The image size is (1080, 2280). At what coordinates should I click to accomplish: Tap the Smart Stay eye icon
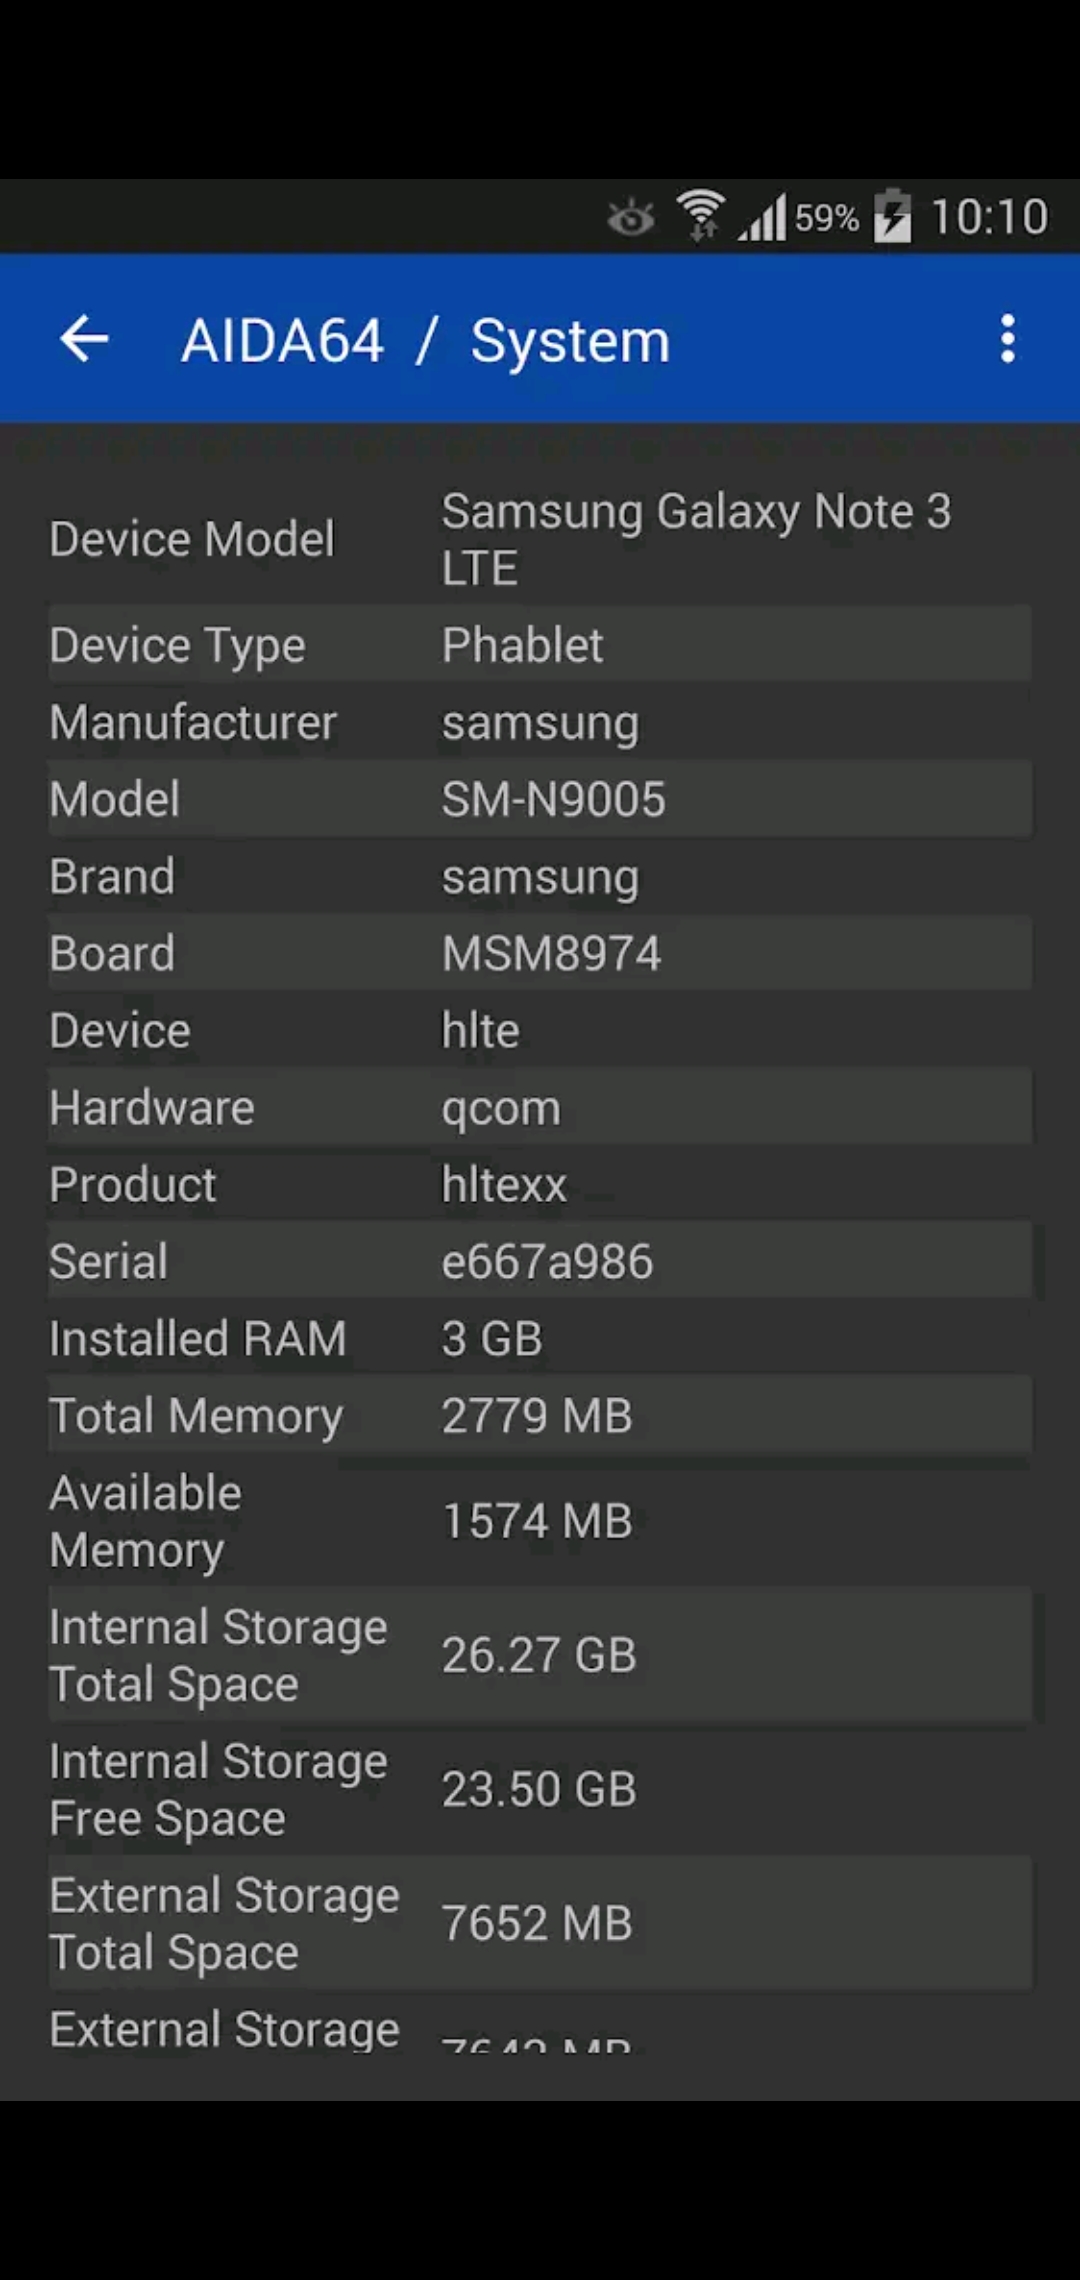coord(631,217)
